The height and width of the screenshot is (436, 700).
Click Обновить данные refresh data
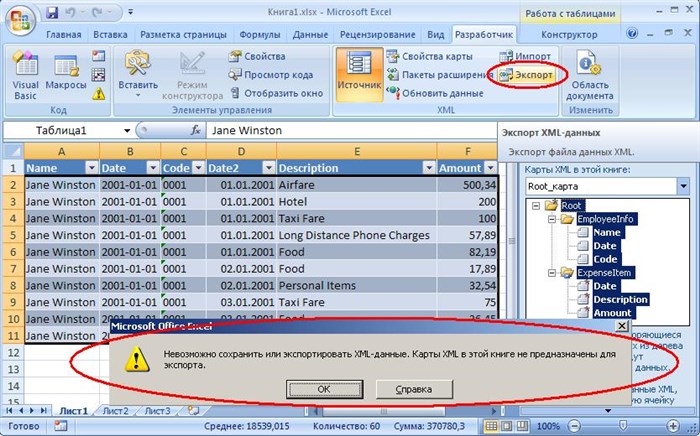pos(435,93)
